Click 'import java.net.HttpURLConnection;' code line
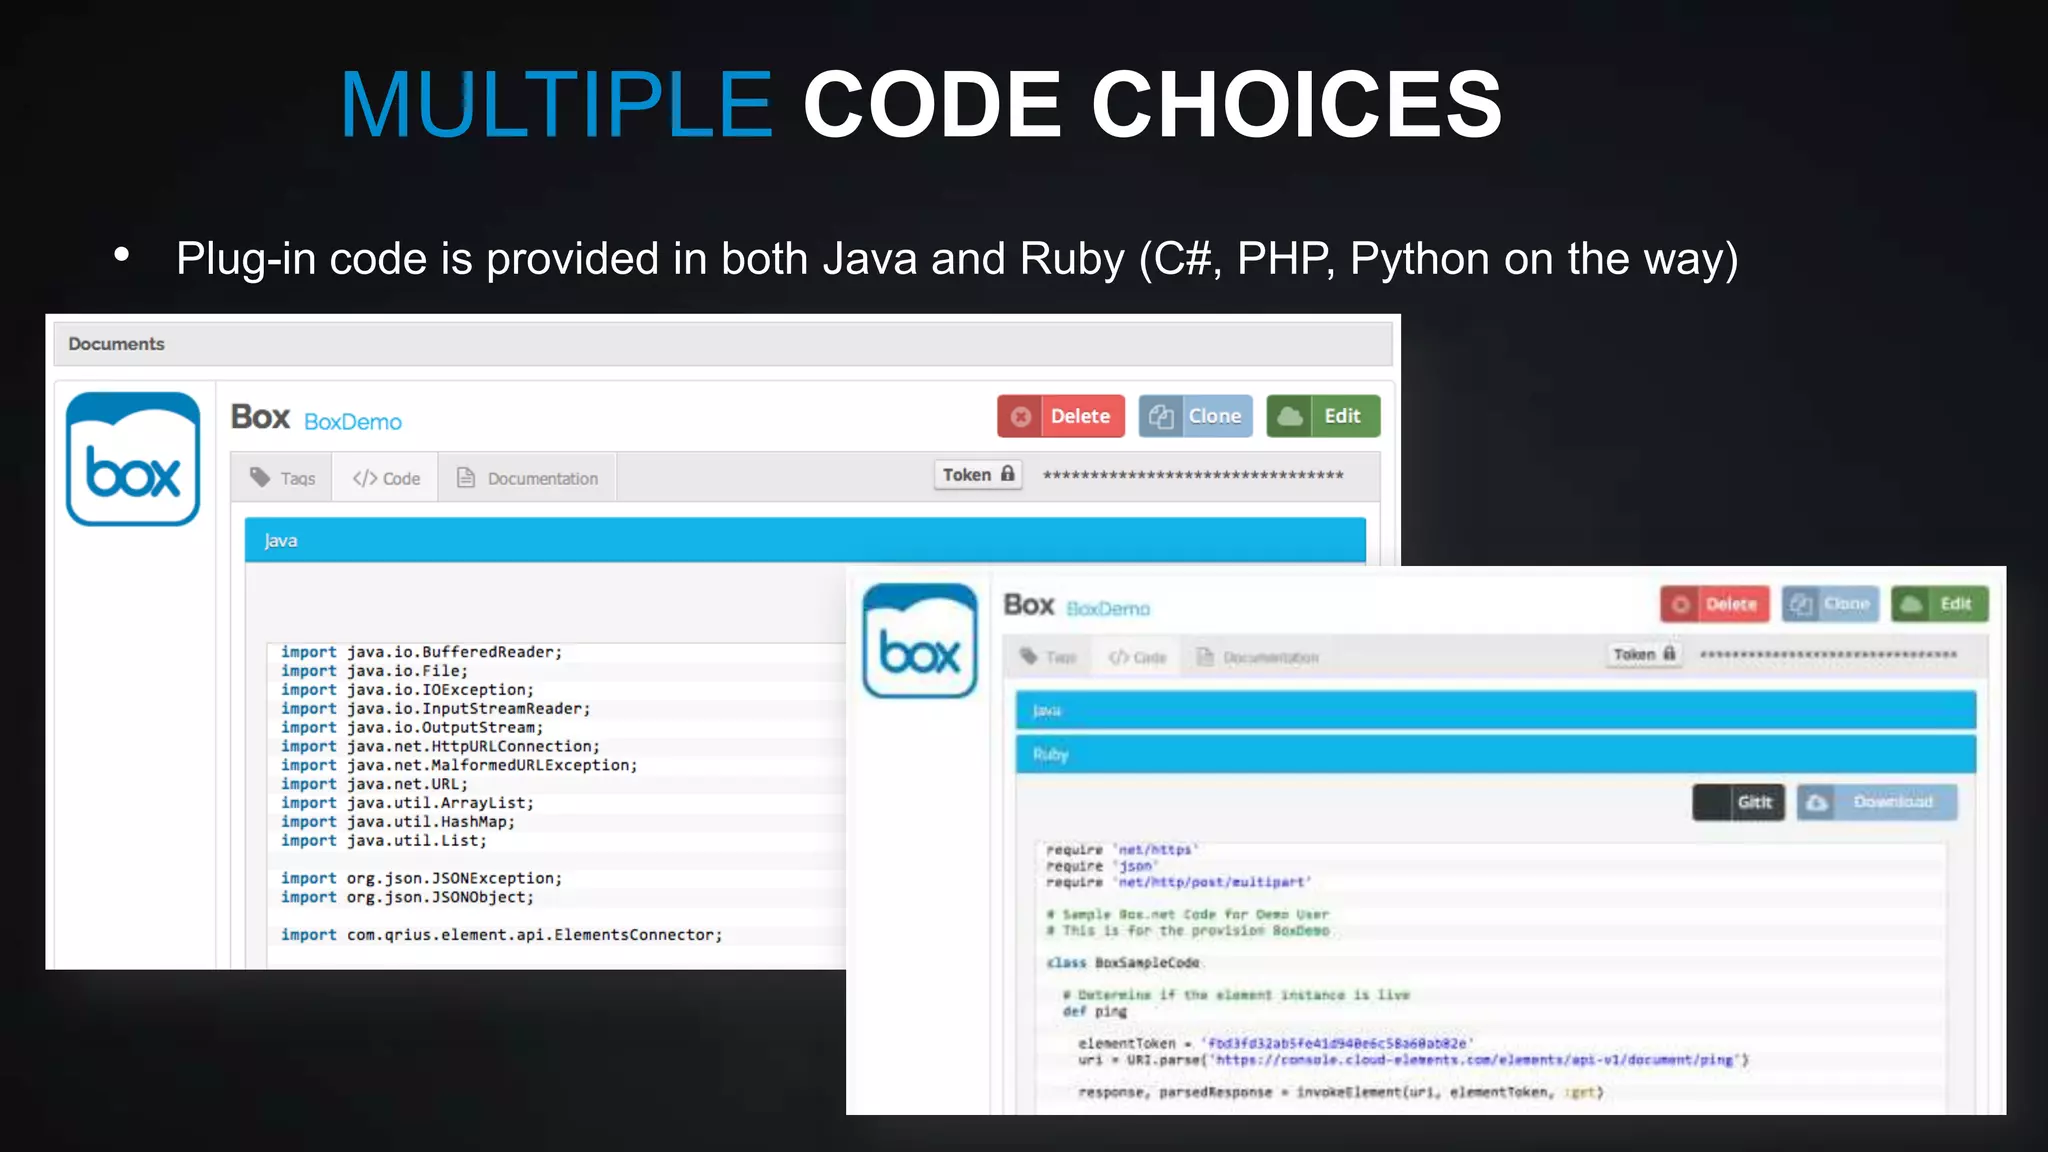This screenshot has width=2048, height=1152. click(x=441, y=746)
